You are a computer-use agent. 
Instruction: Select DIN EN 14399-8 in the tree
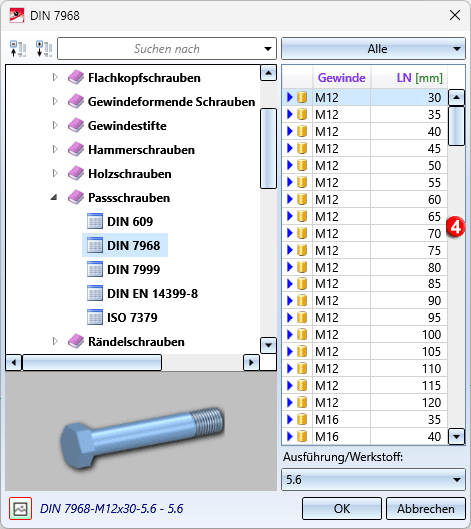(153, 294)
